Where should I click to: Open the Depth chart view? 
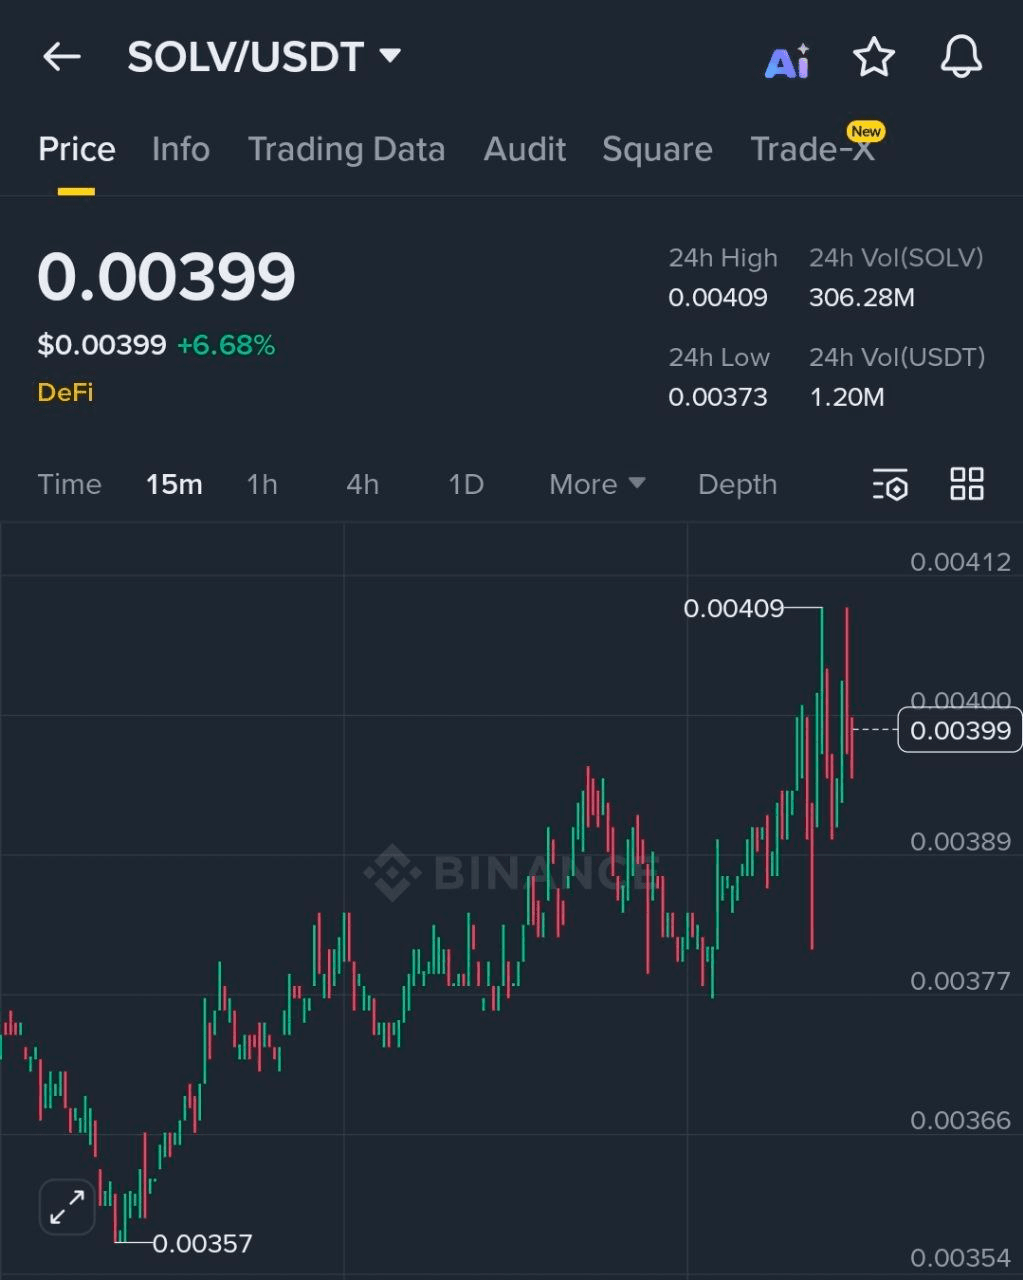coord(737,484)
